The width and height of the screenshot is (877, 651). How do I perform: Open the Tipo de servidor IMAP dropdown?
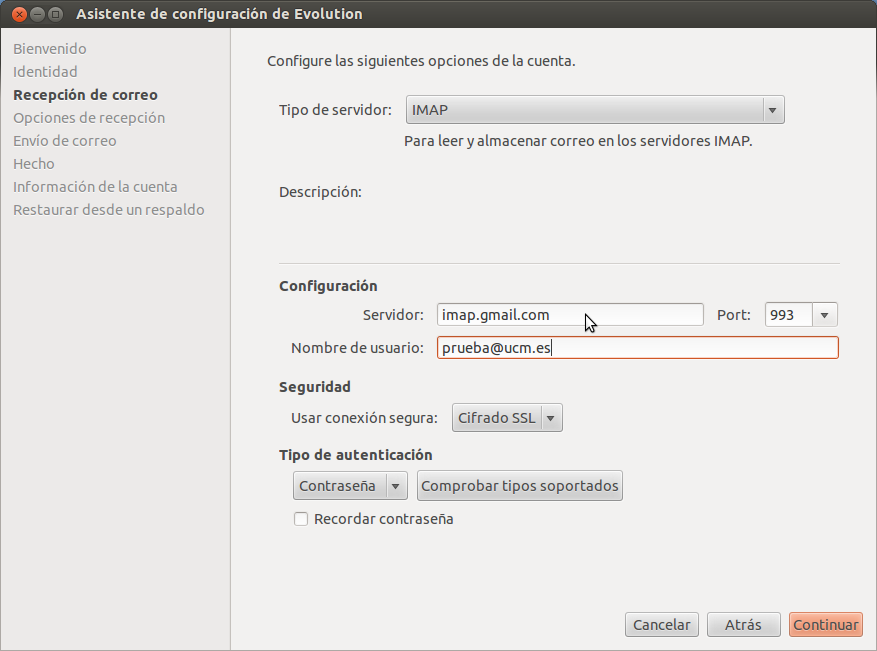click(x=595, y=110)
